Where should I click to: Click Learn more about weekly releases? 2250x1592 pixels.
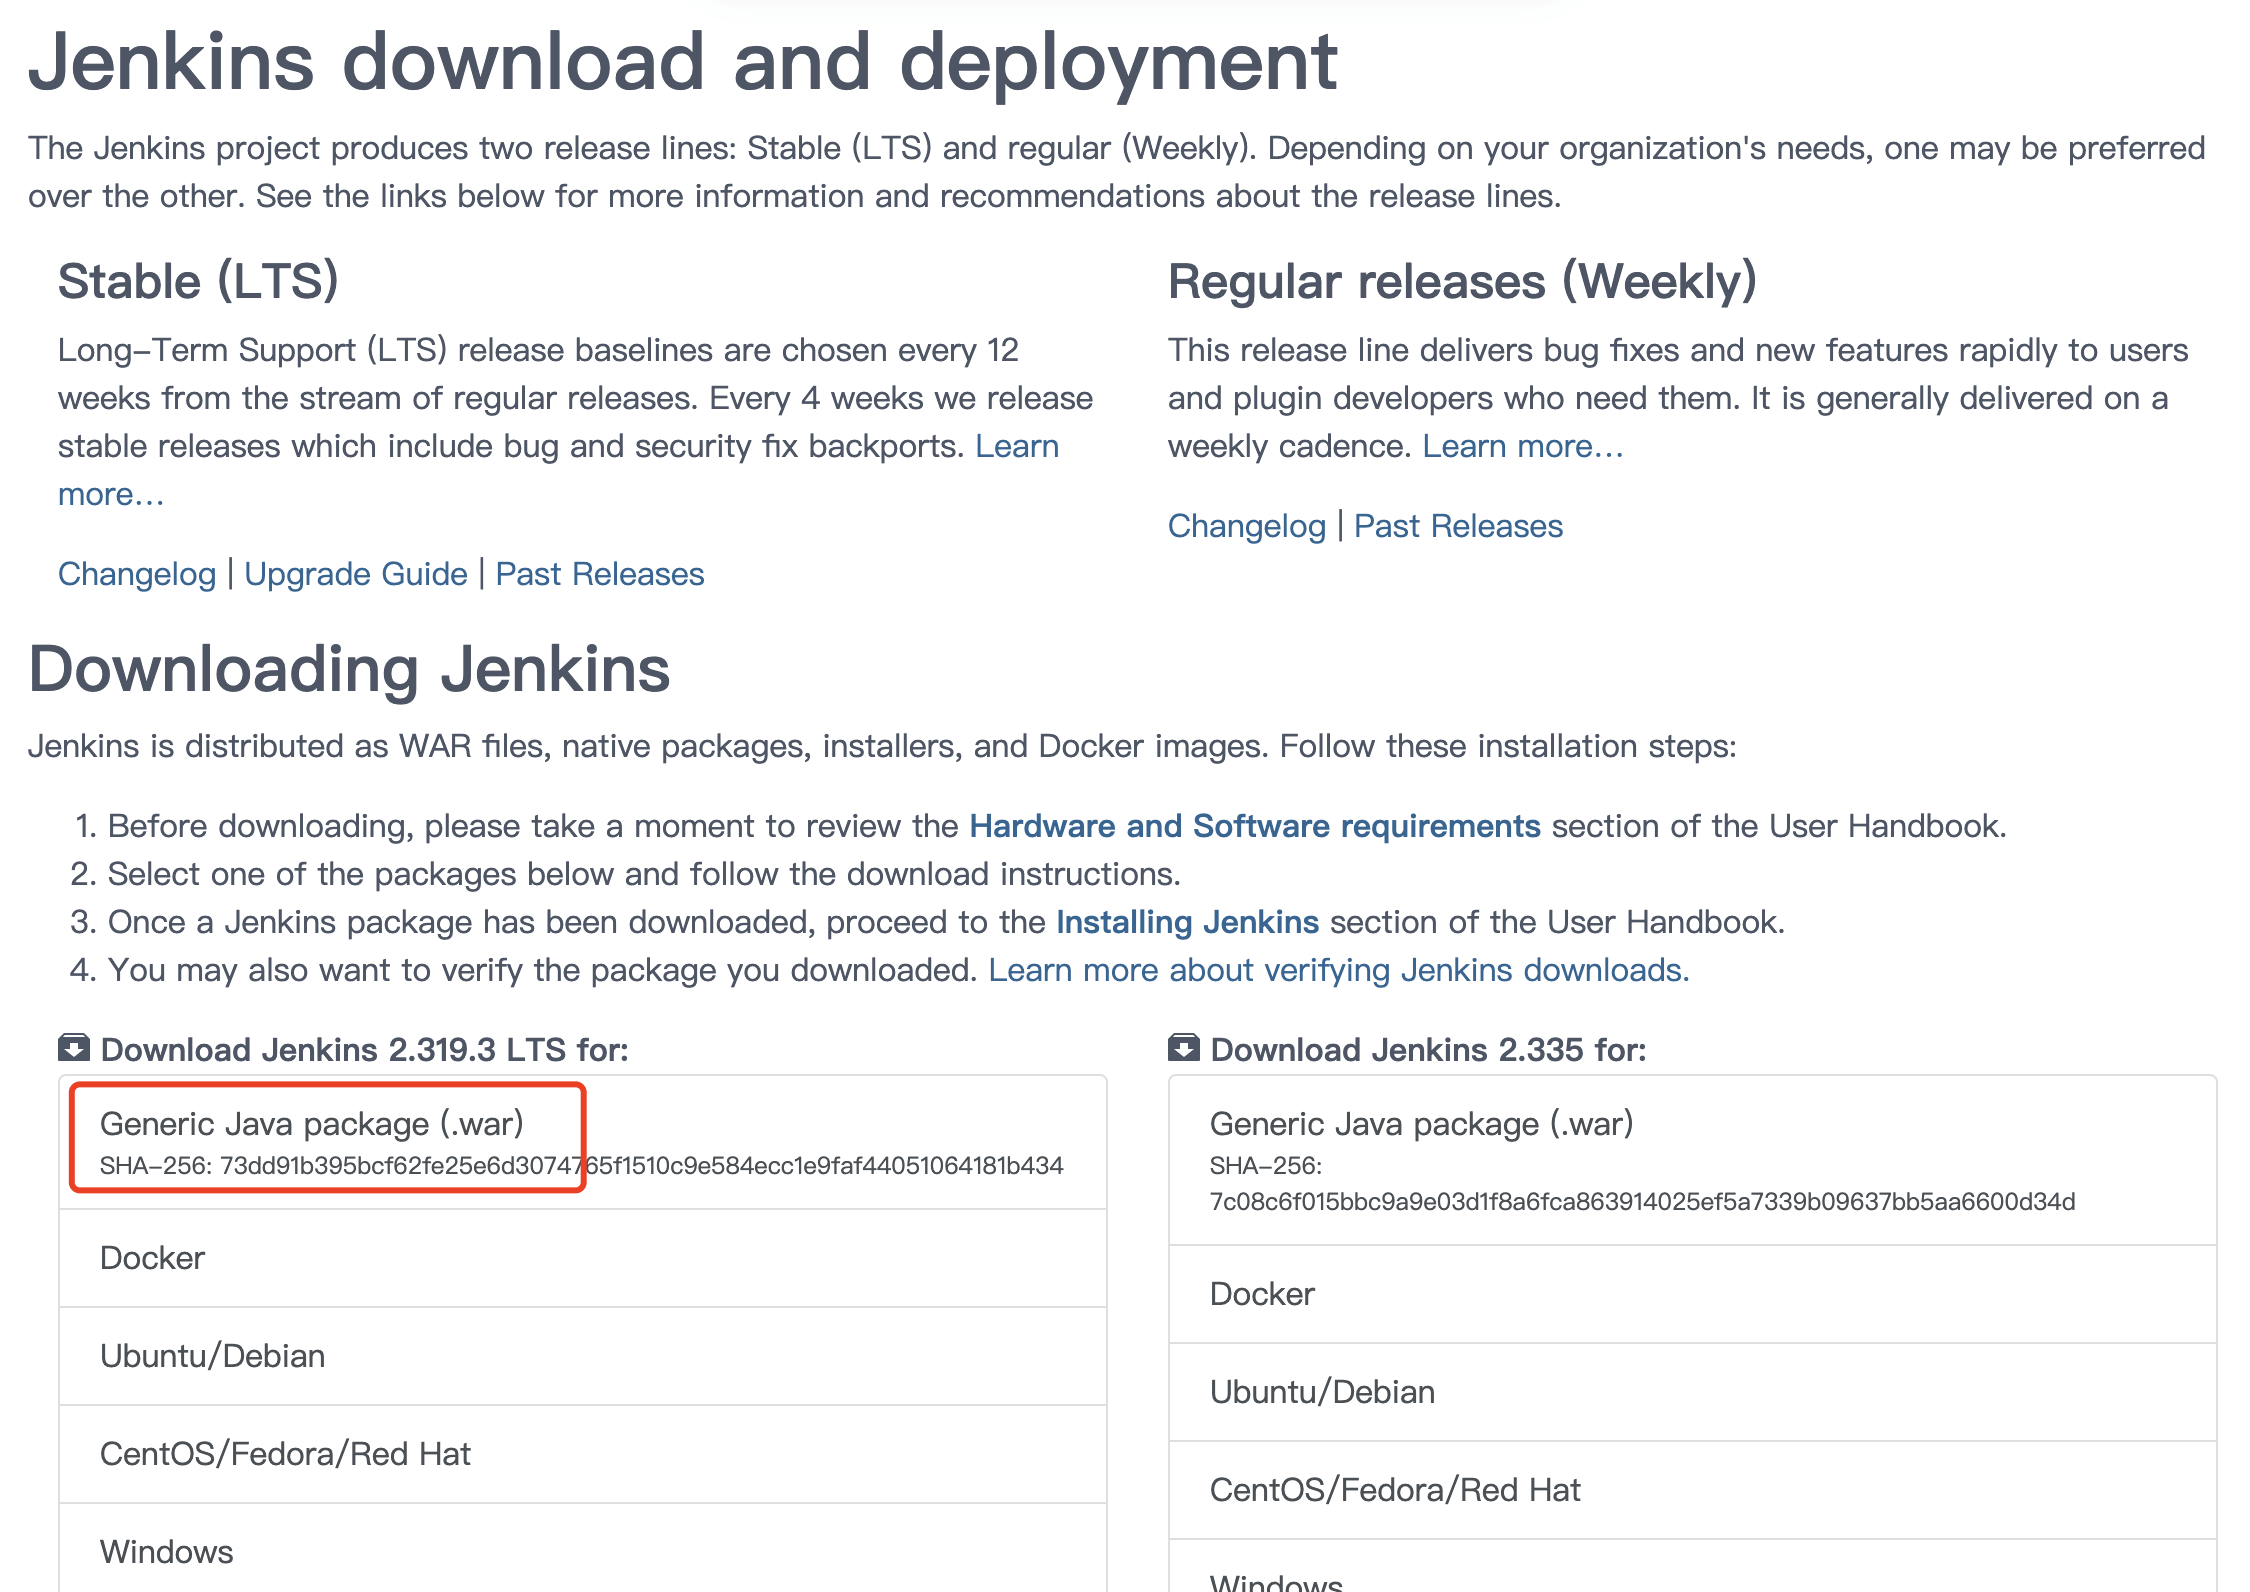click(1523, 446)
